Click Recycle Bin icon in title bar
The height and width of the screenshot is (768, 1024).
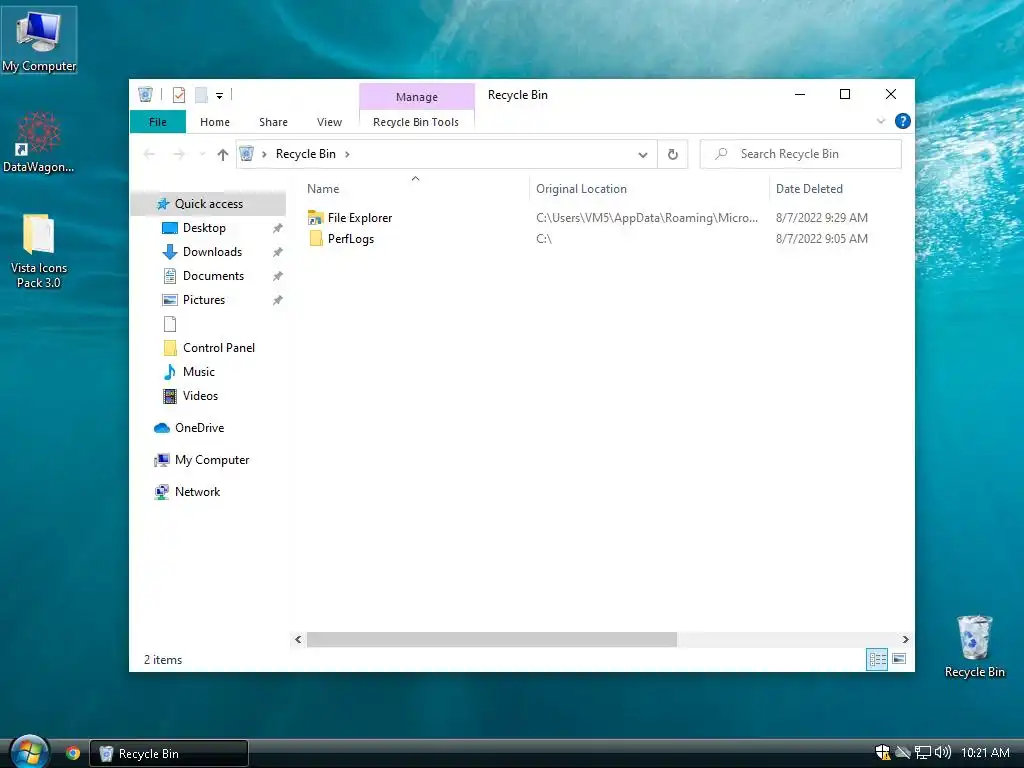(145, 95)
